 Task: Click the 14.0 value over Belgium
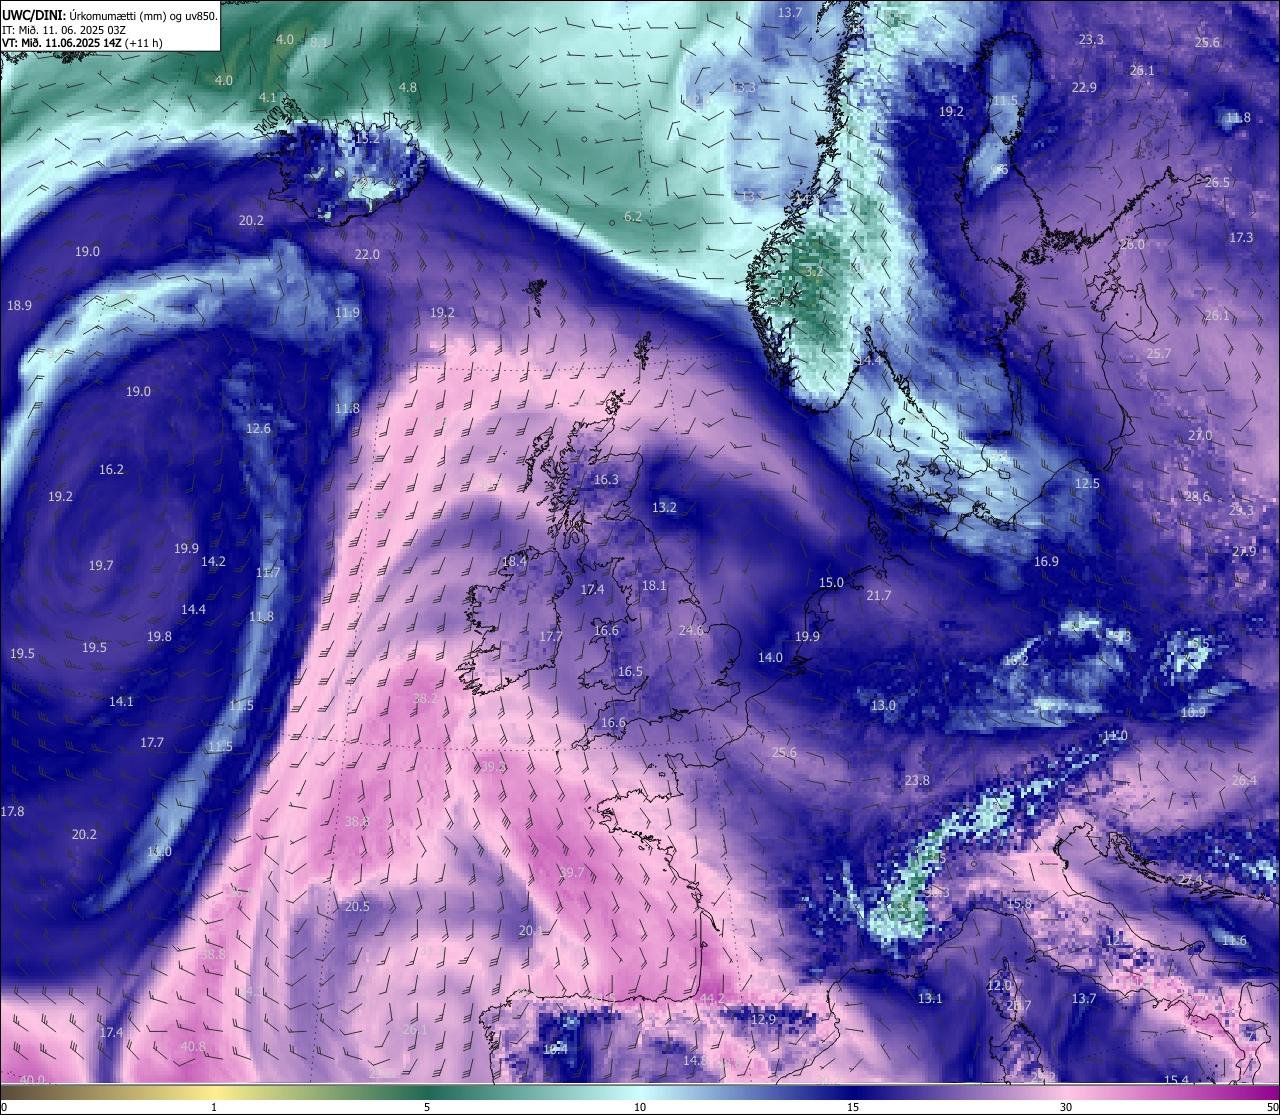pyautogui.click(x=770, y=658)
